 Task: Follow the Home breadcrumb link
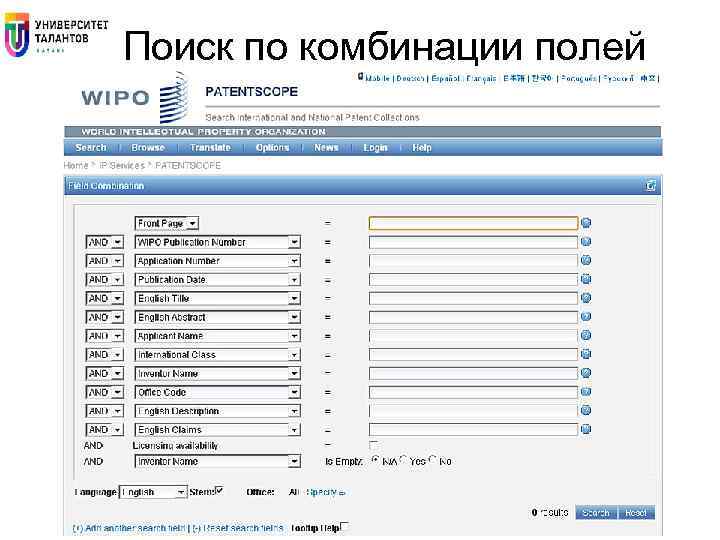[76, 165]
